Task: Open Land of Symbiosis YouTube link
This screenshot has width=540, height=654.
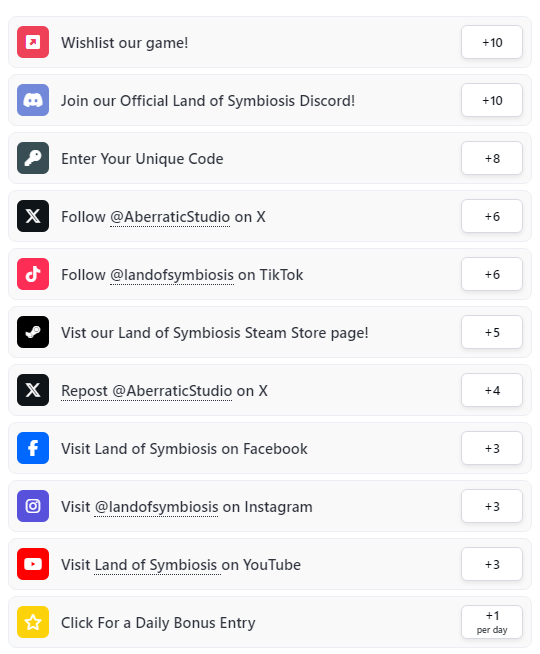Action: coord(157,565)
